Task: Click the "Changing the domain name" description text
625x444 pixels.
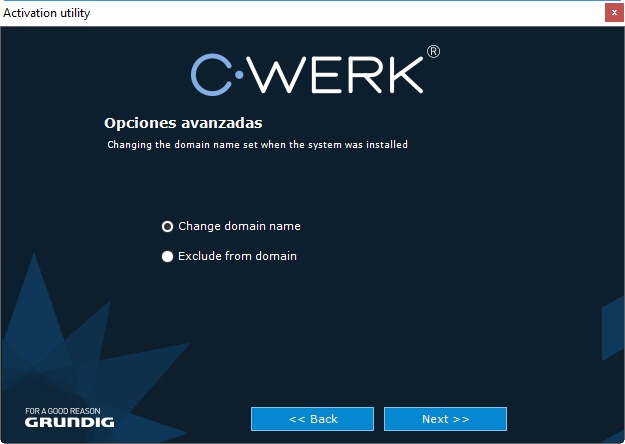Action: pyautogui.click(x=257, y=145)
